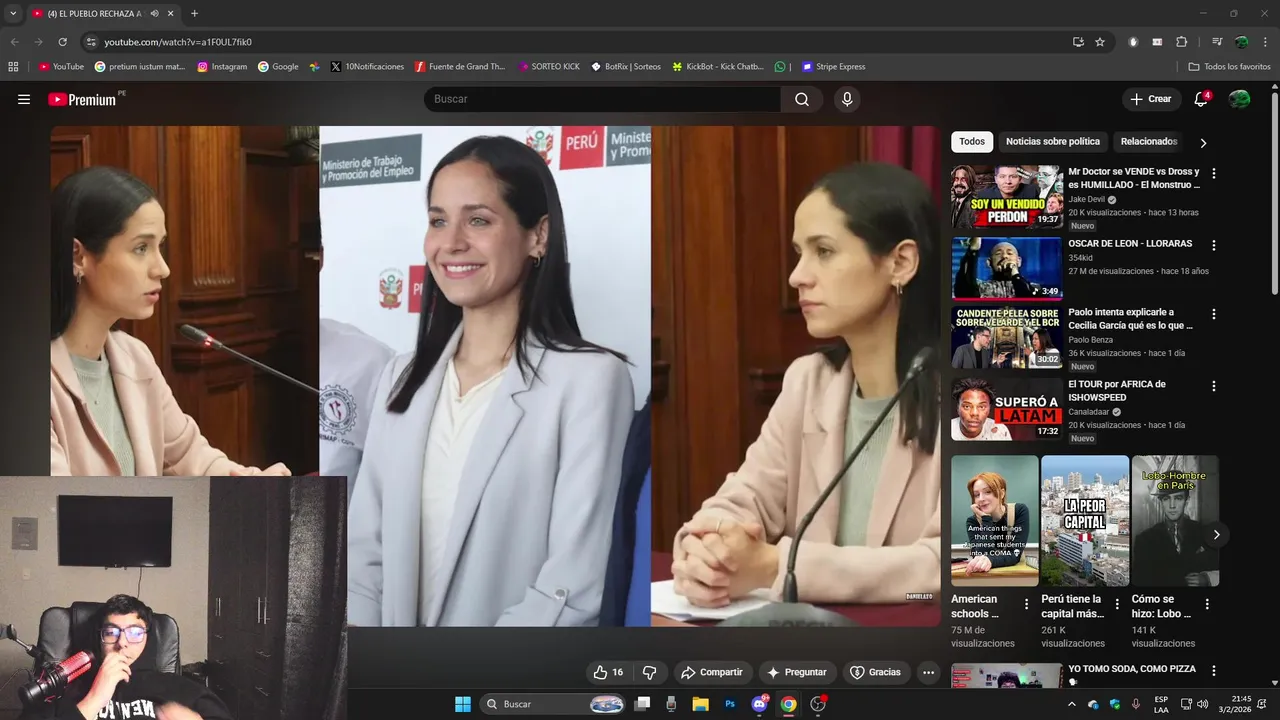Select the Noticias sobre política chip
The width and height of the screenshot is (1280, 720).
point(1053,142)
